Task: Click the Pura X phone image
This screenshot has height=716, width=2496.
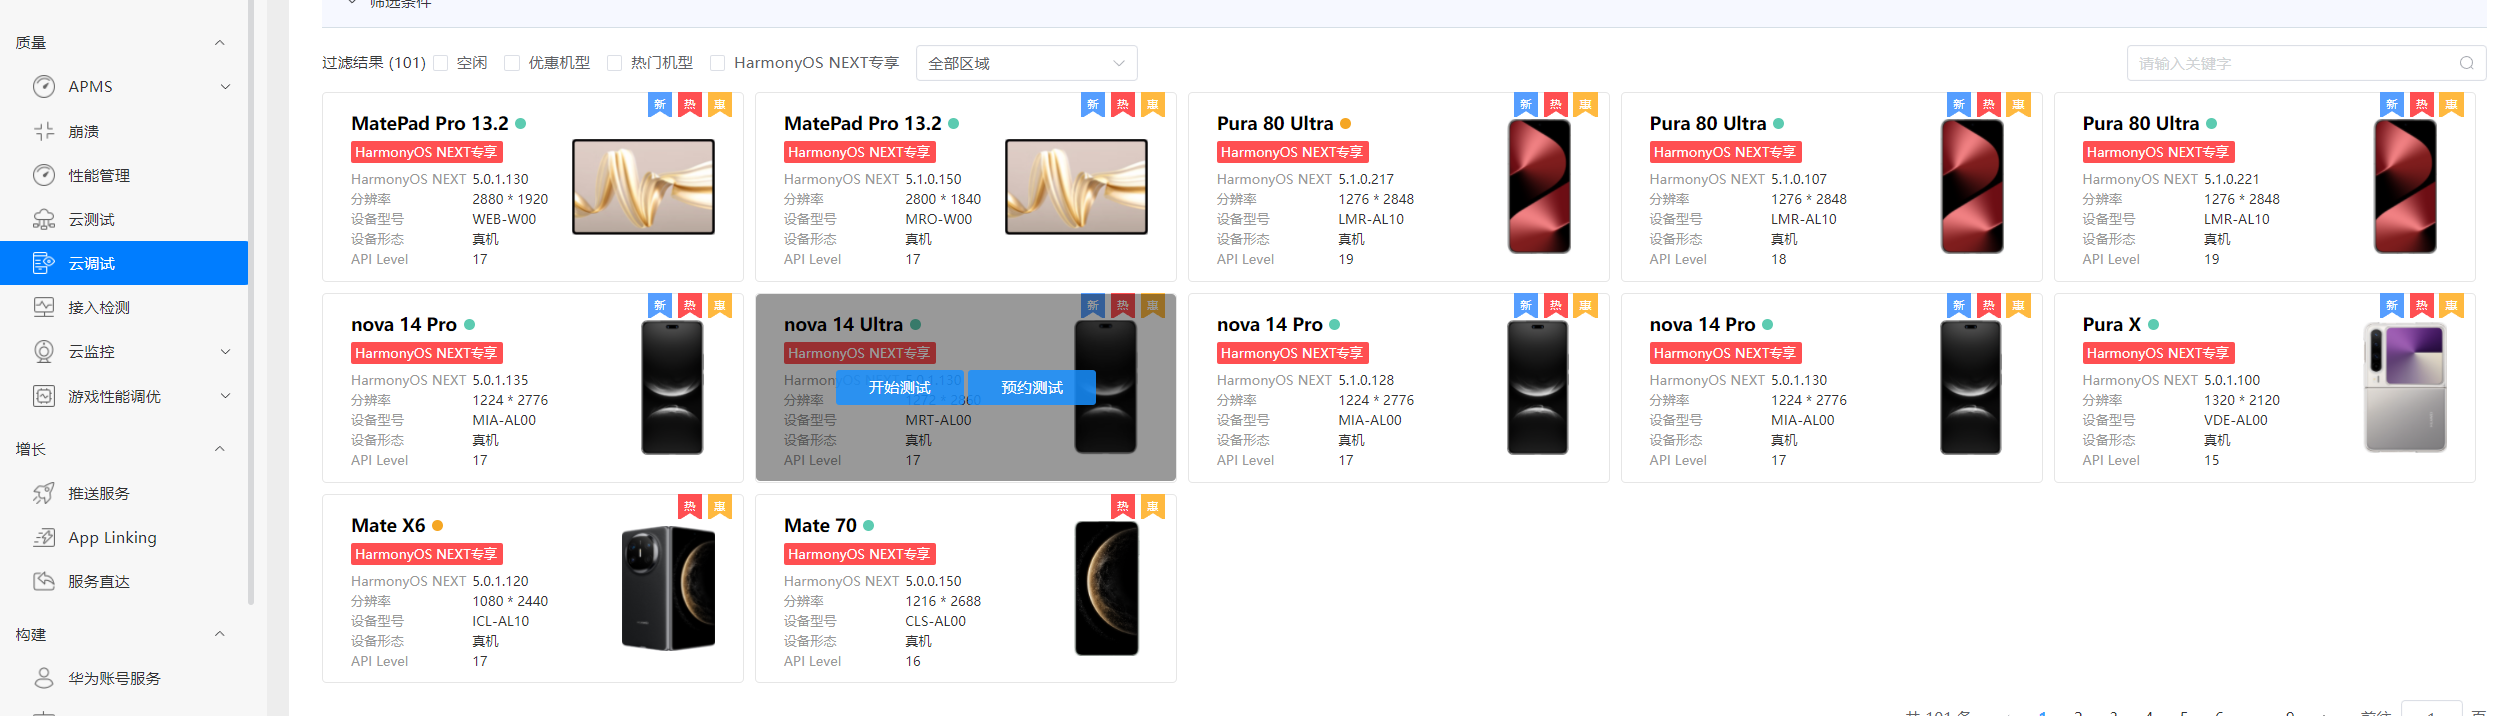Action: (x=2405, y=388)
